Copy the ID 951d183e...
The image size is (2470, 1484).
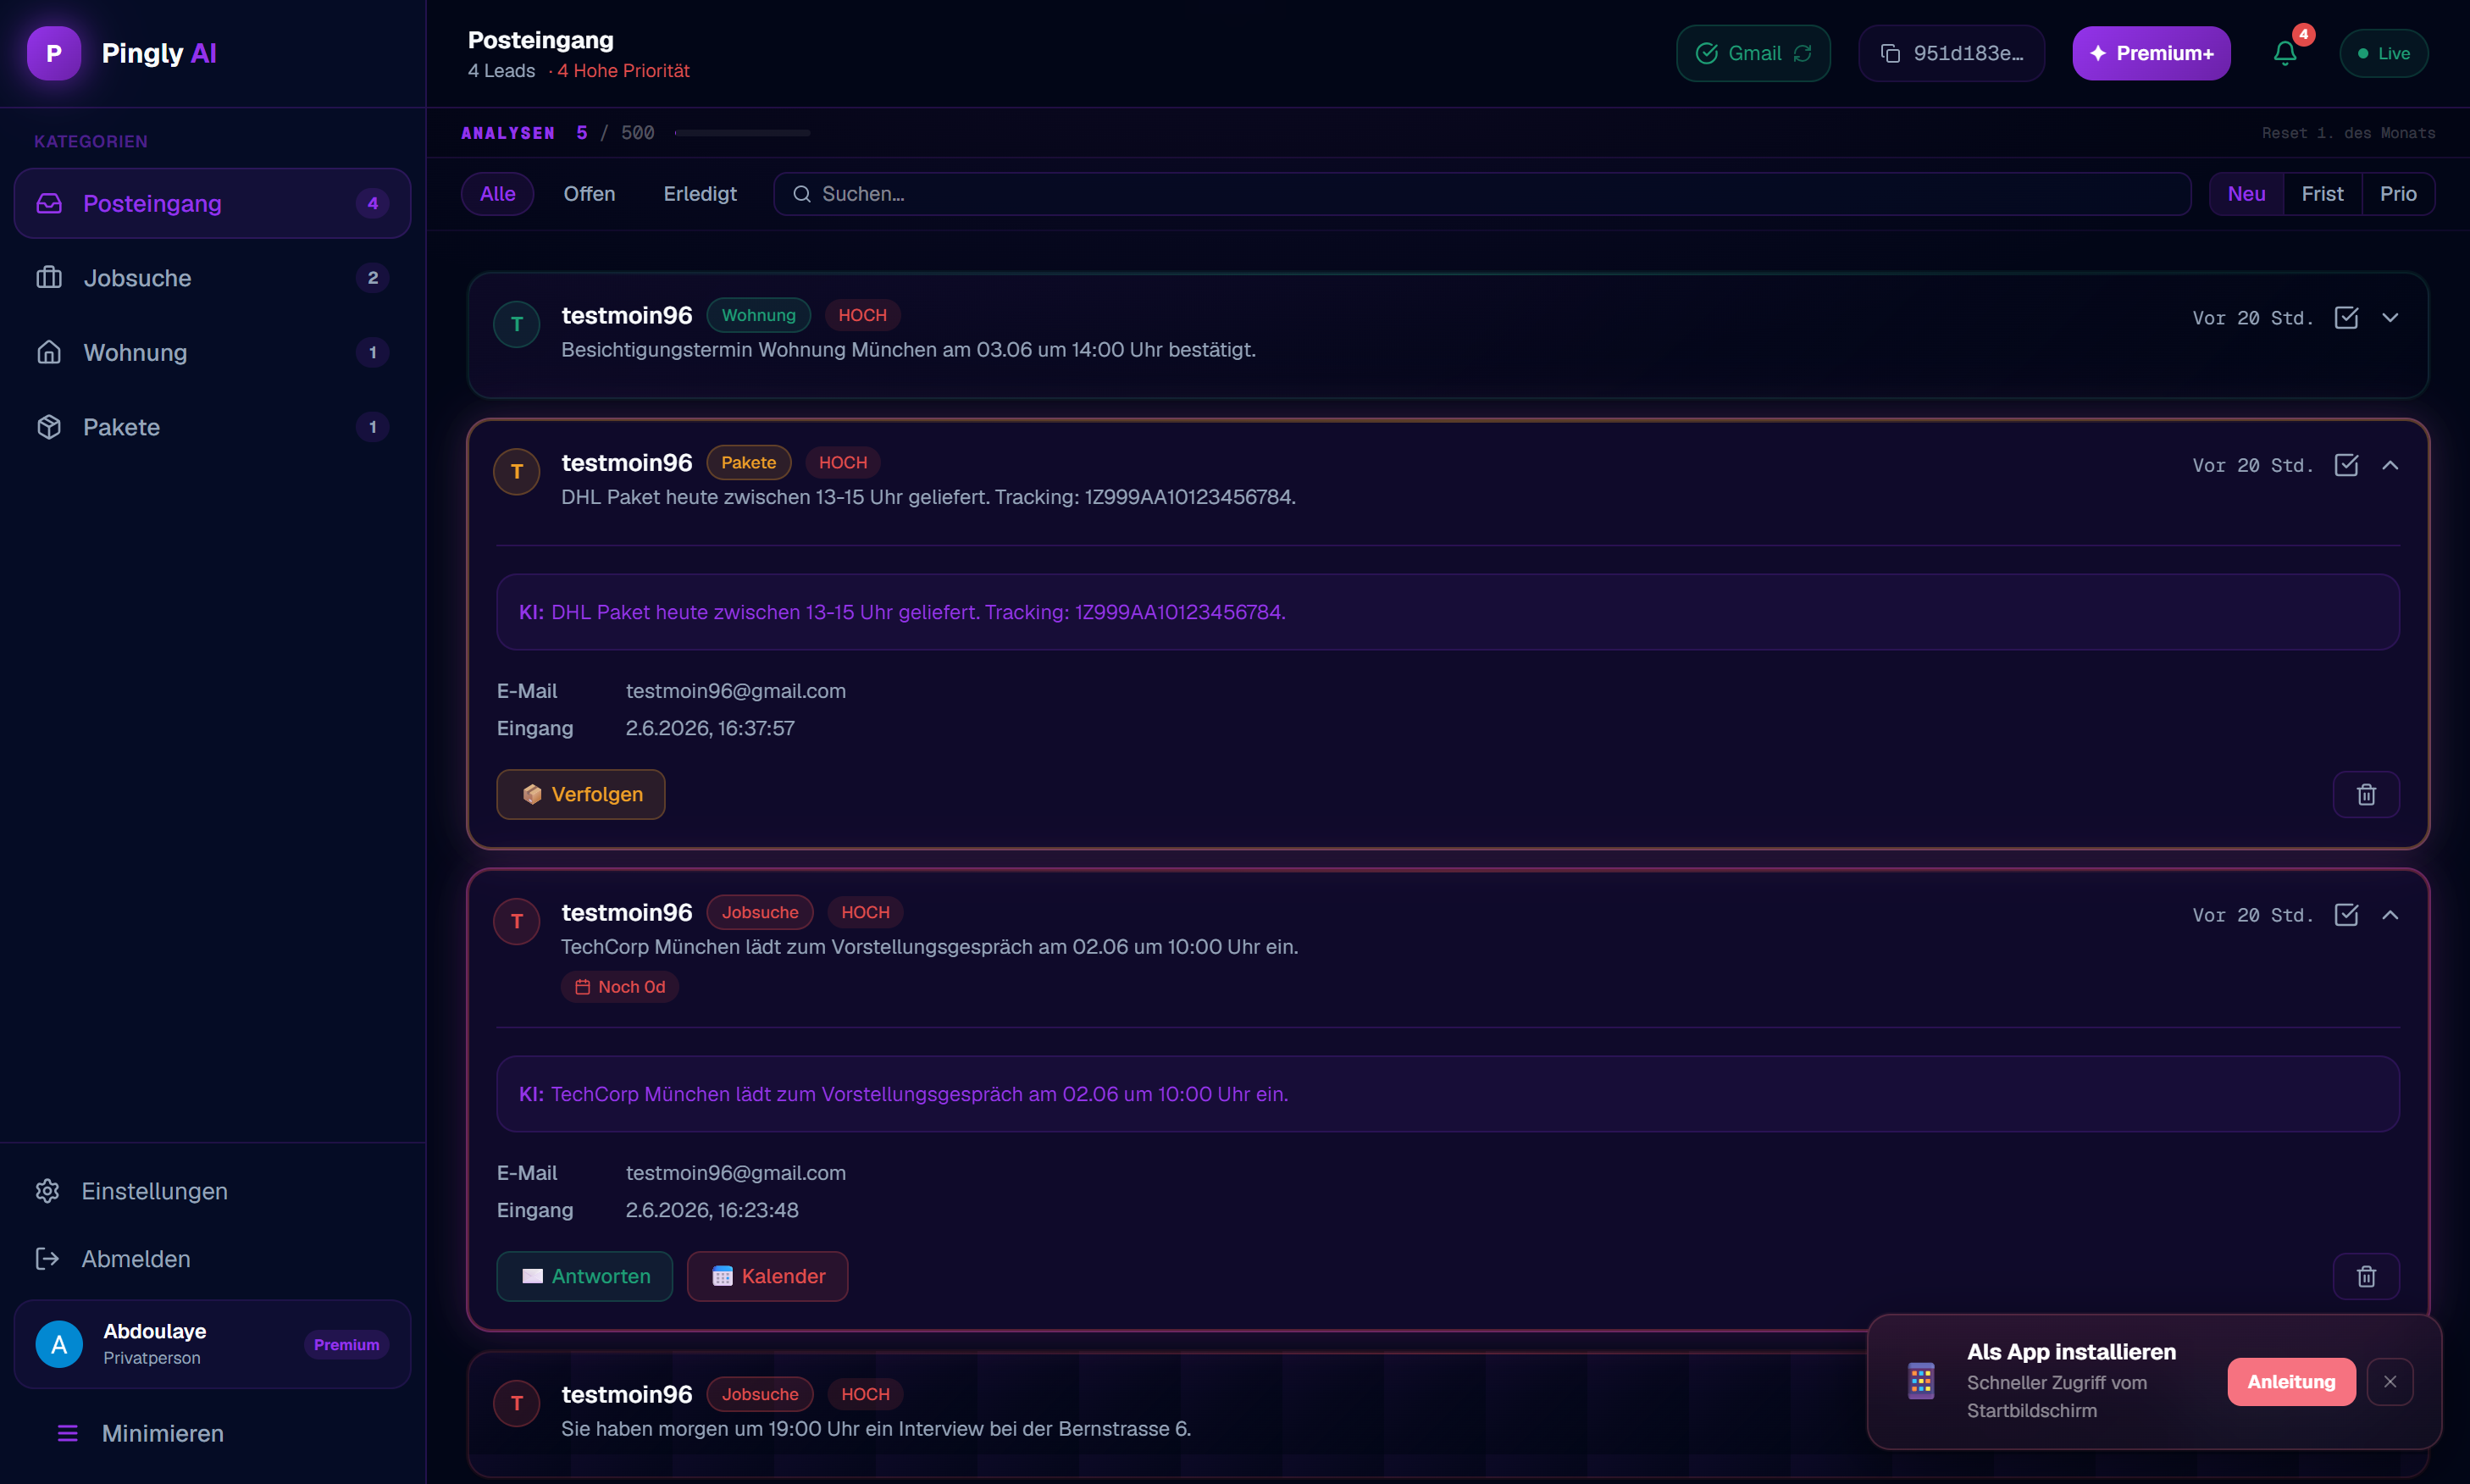pos(1951,53)
